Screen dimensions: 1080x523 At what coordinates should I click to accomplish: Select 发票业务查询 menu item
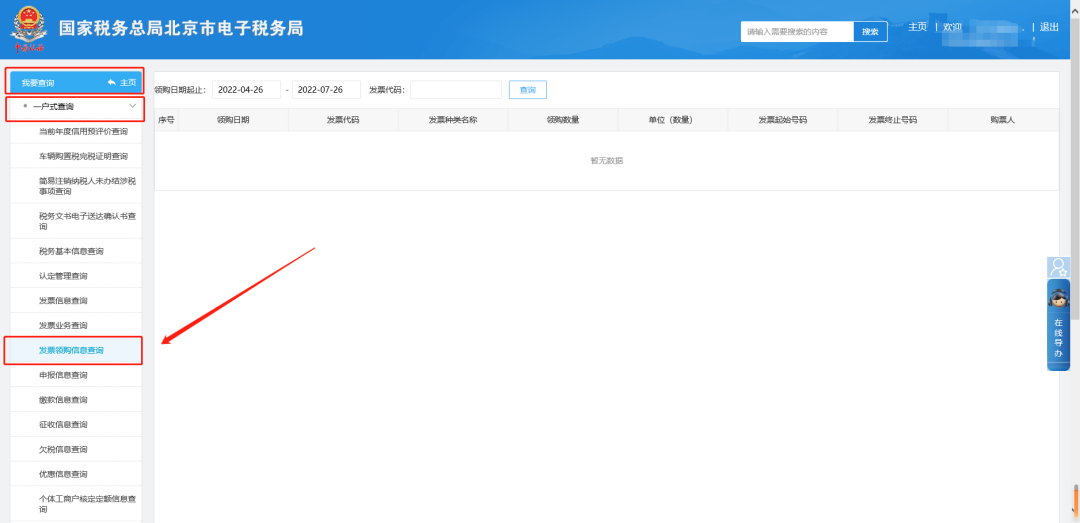tap(63, 325)
